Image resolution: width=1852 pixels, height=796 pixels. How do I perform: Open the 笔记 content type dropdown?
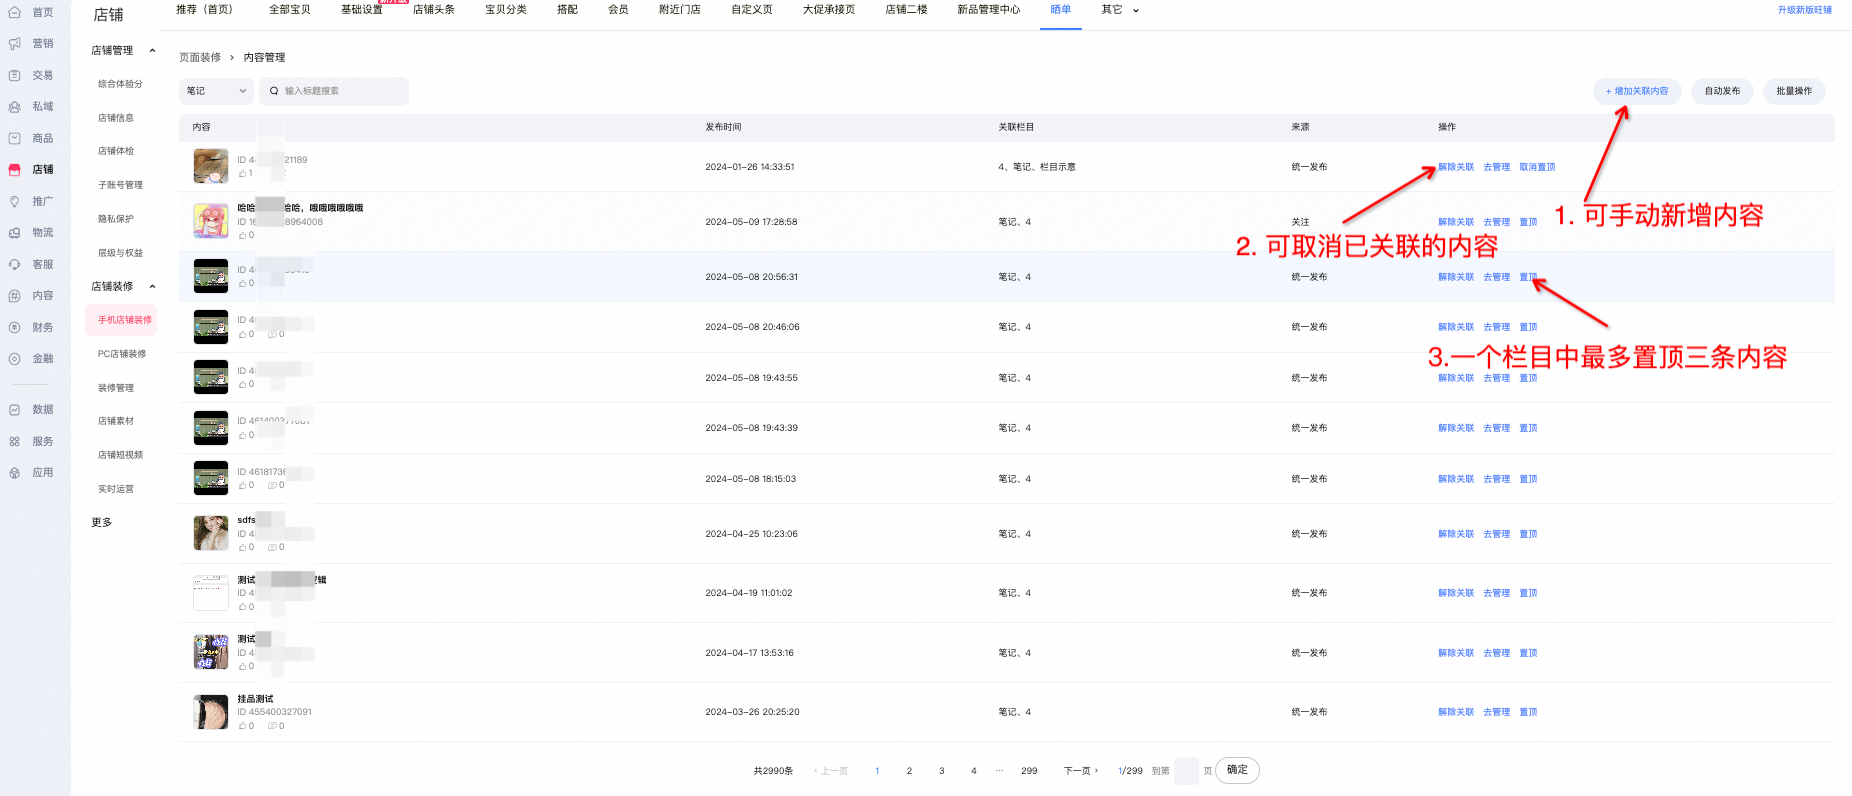216,91
